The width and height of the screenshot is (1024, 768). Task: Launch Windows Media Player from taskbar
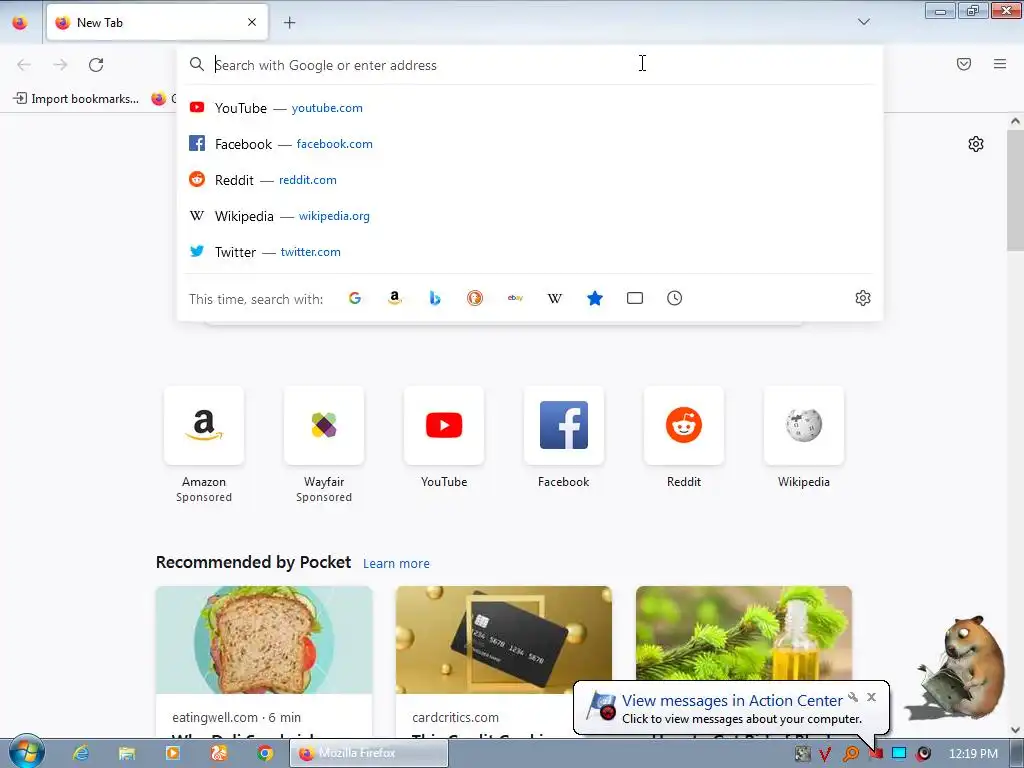[x=172, y=754]
